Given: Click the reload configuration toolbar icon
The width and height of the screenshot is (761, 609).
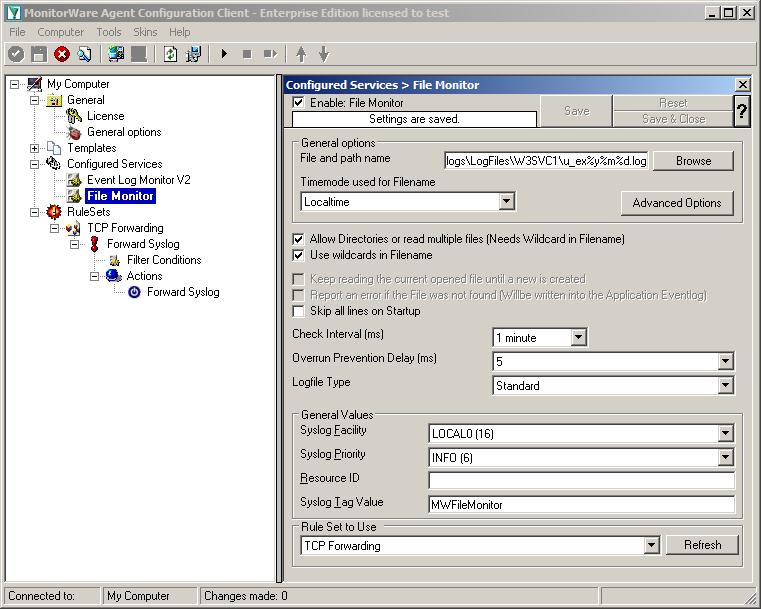Looking at the screenshot, I should click(x=170, y=54).
